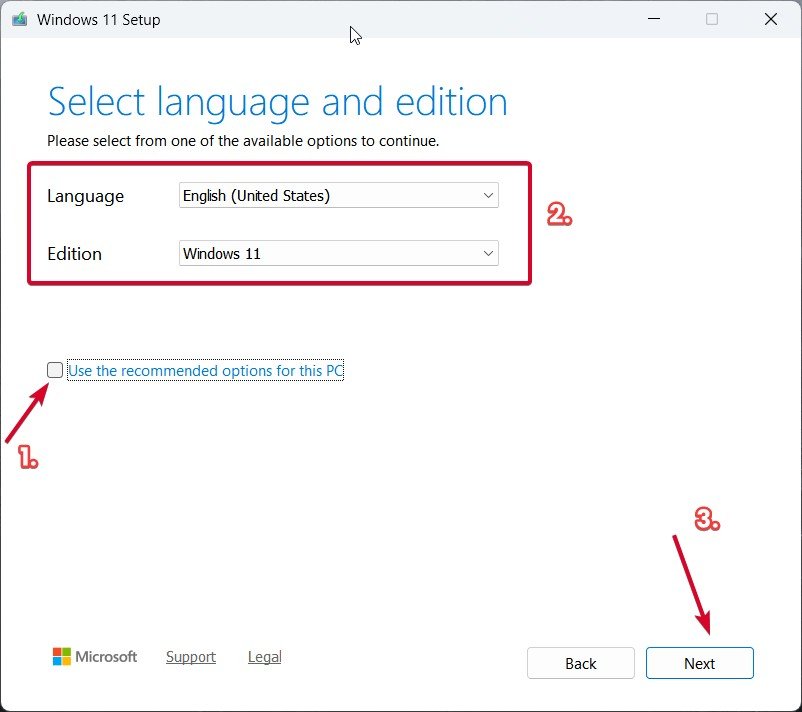Screen dimensions: 802x712
Task: Click the Windows 11 Setup title bar text
Action: pos(97,18)
